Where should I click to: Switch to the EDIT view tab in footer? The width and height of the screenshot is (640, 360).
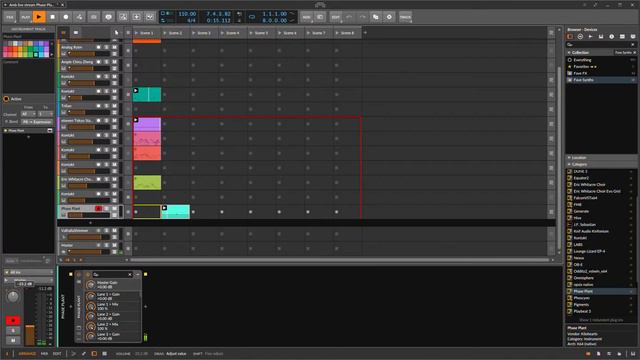tap(57, 354)
